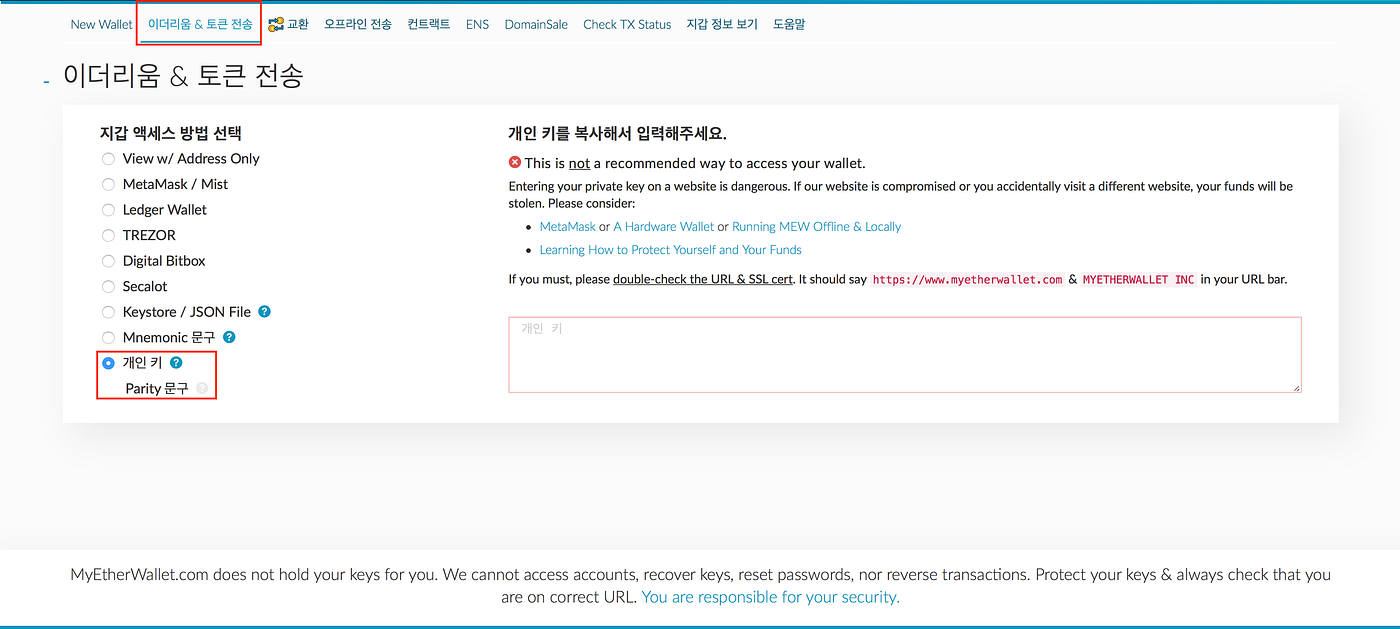Open the Keystore / JSON File help icon

pyautogui.click(x=264, y=311)
